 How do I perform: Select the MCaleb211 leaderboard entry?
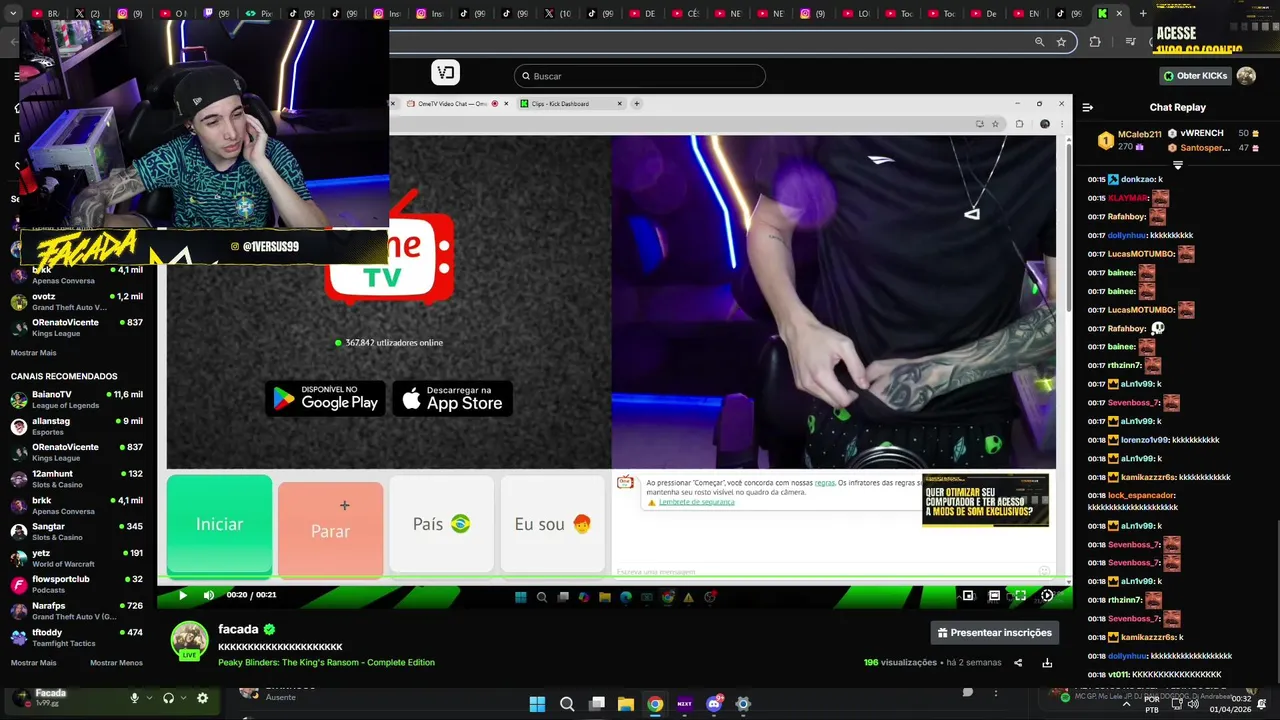click(x=1129, y=140)
